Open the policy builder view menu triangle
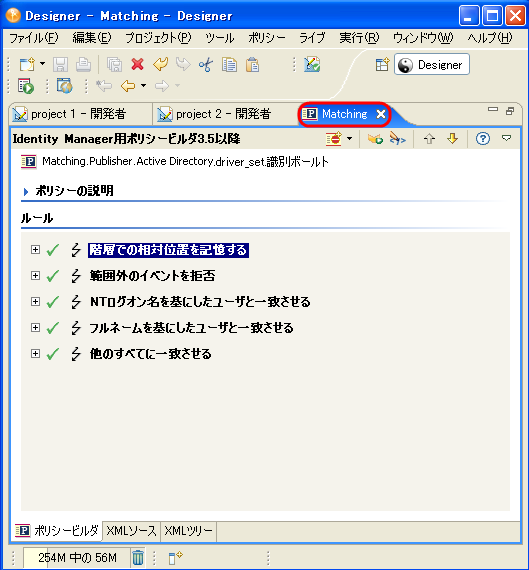The width and height of the screenshot is (529, 570). (x=506, y=138)
